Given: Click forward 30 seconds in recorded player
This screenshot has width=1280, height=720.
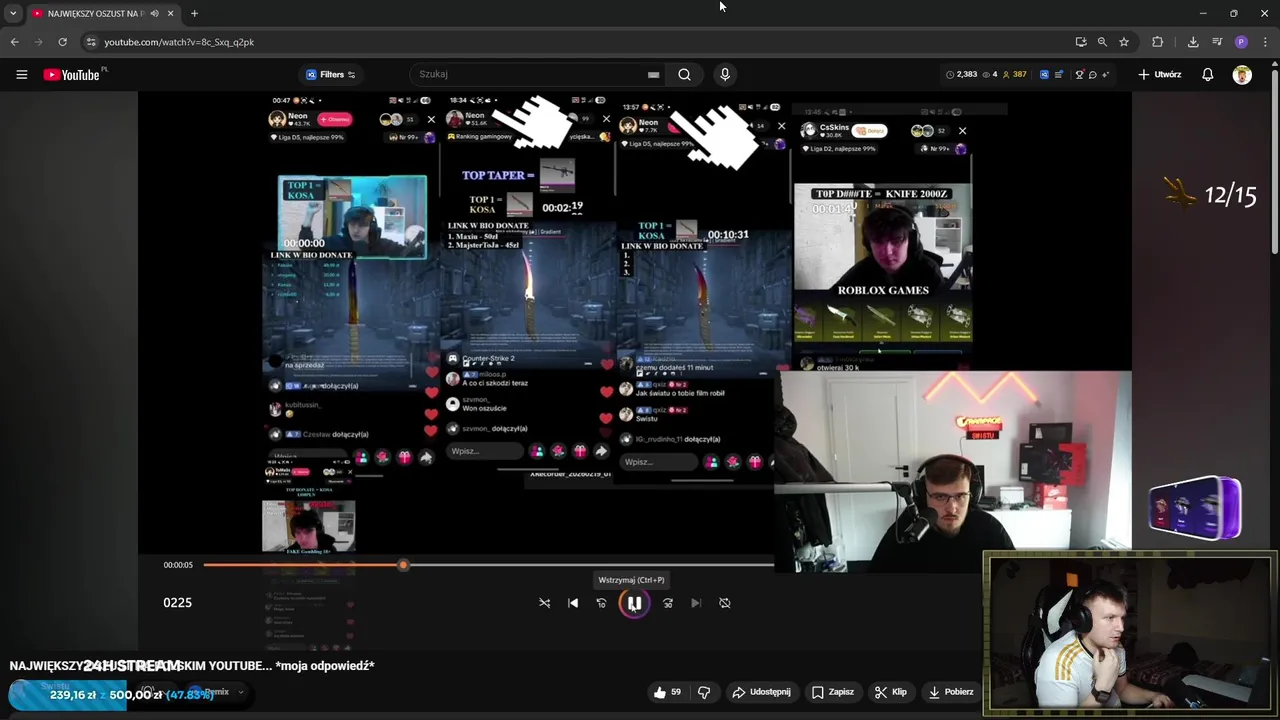Looking at the screenshot, I should coord(668,603).
